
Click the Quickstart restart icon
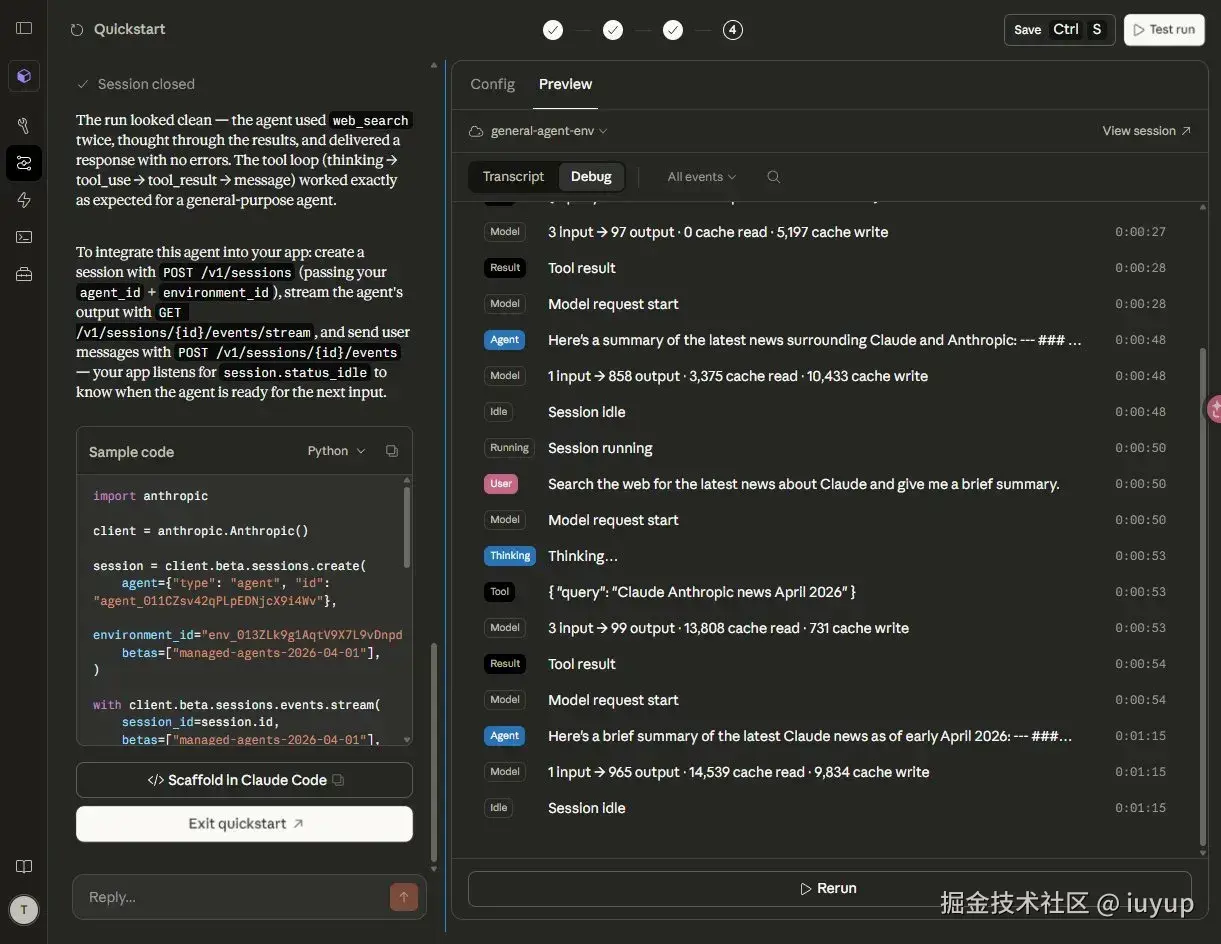click(77, 30)
